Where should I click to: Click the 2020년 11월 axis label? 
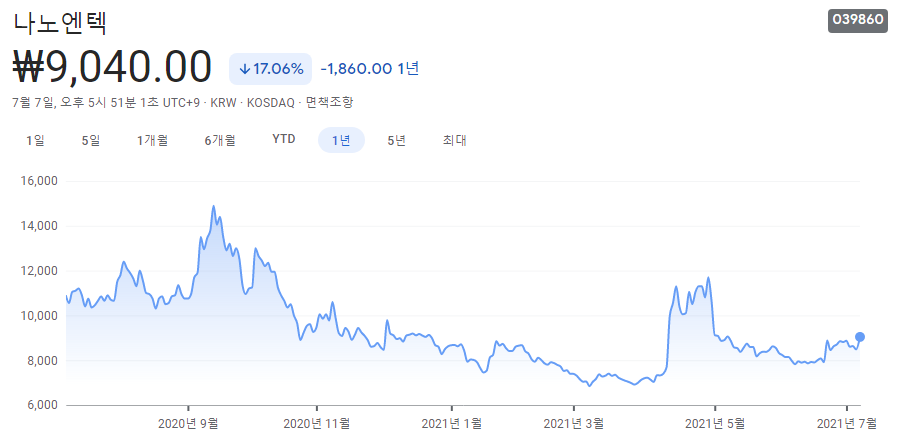point(316,423)
